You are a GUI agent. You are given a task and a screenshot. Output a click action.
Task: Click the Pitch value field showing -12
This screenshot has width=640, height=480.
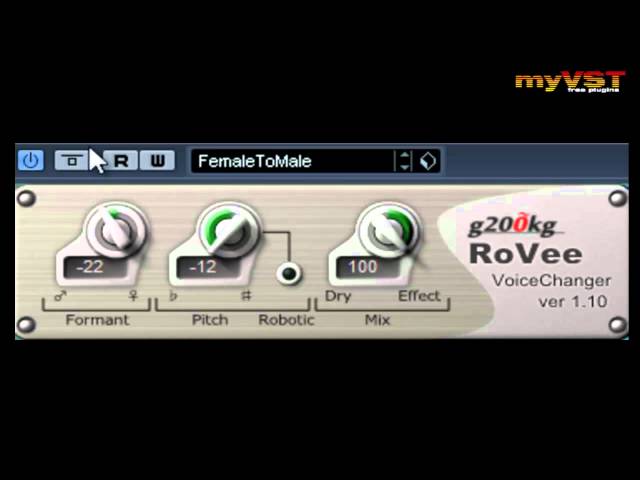tap(208, 267)
